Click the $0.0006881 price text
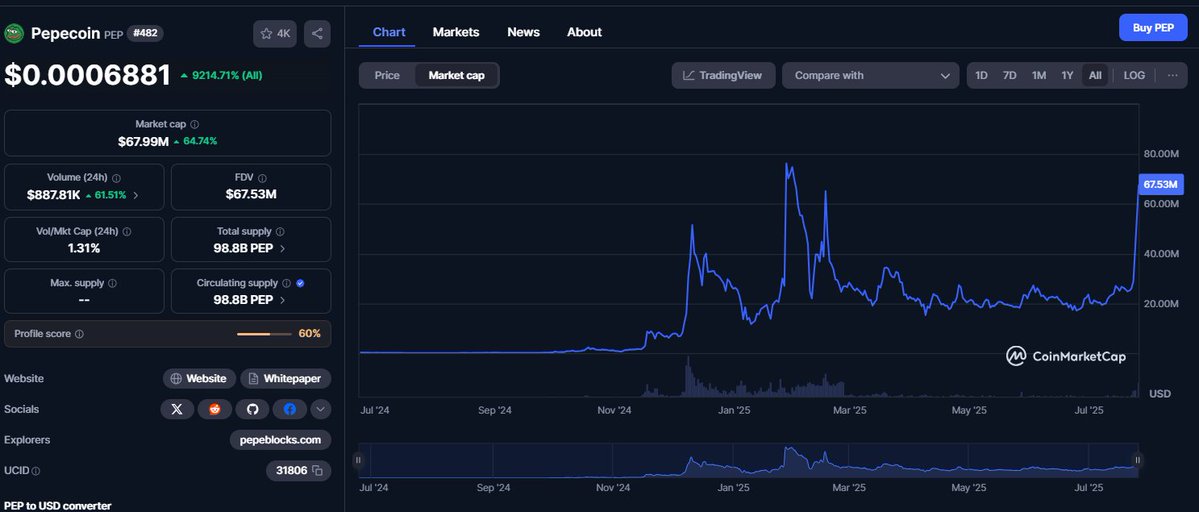This screenshot has width=1199, height=512. point(87,75)
